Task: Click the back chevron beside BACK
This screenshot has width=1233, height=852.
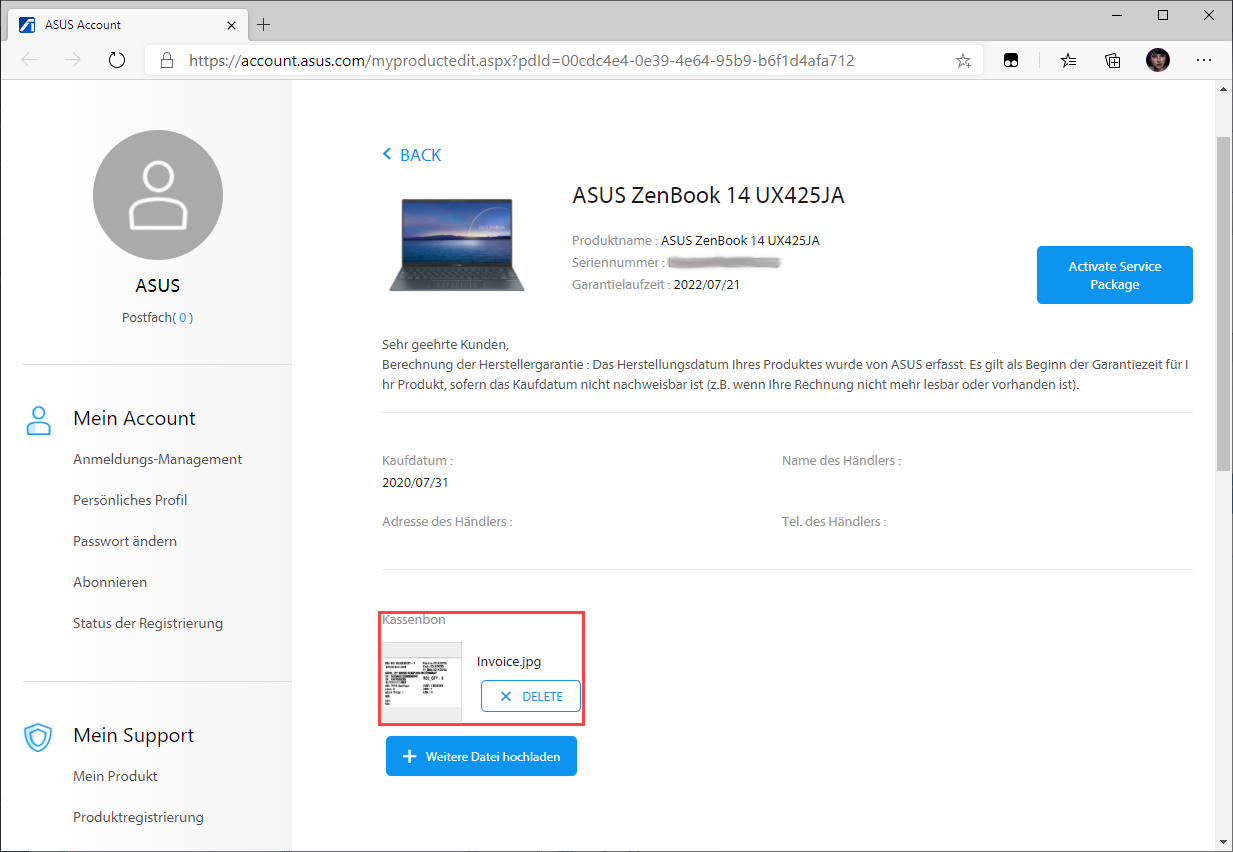Action: click(x=388, y=154)
